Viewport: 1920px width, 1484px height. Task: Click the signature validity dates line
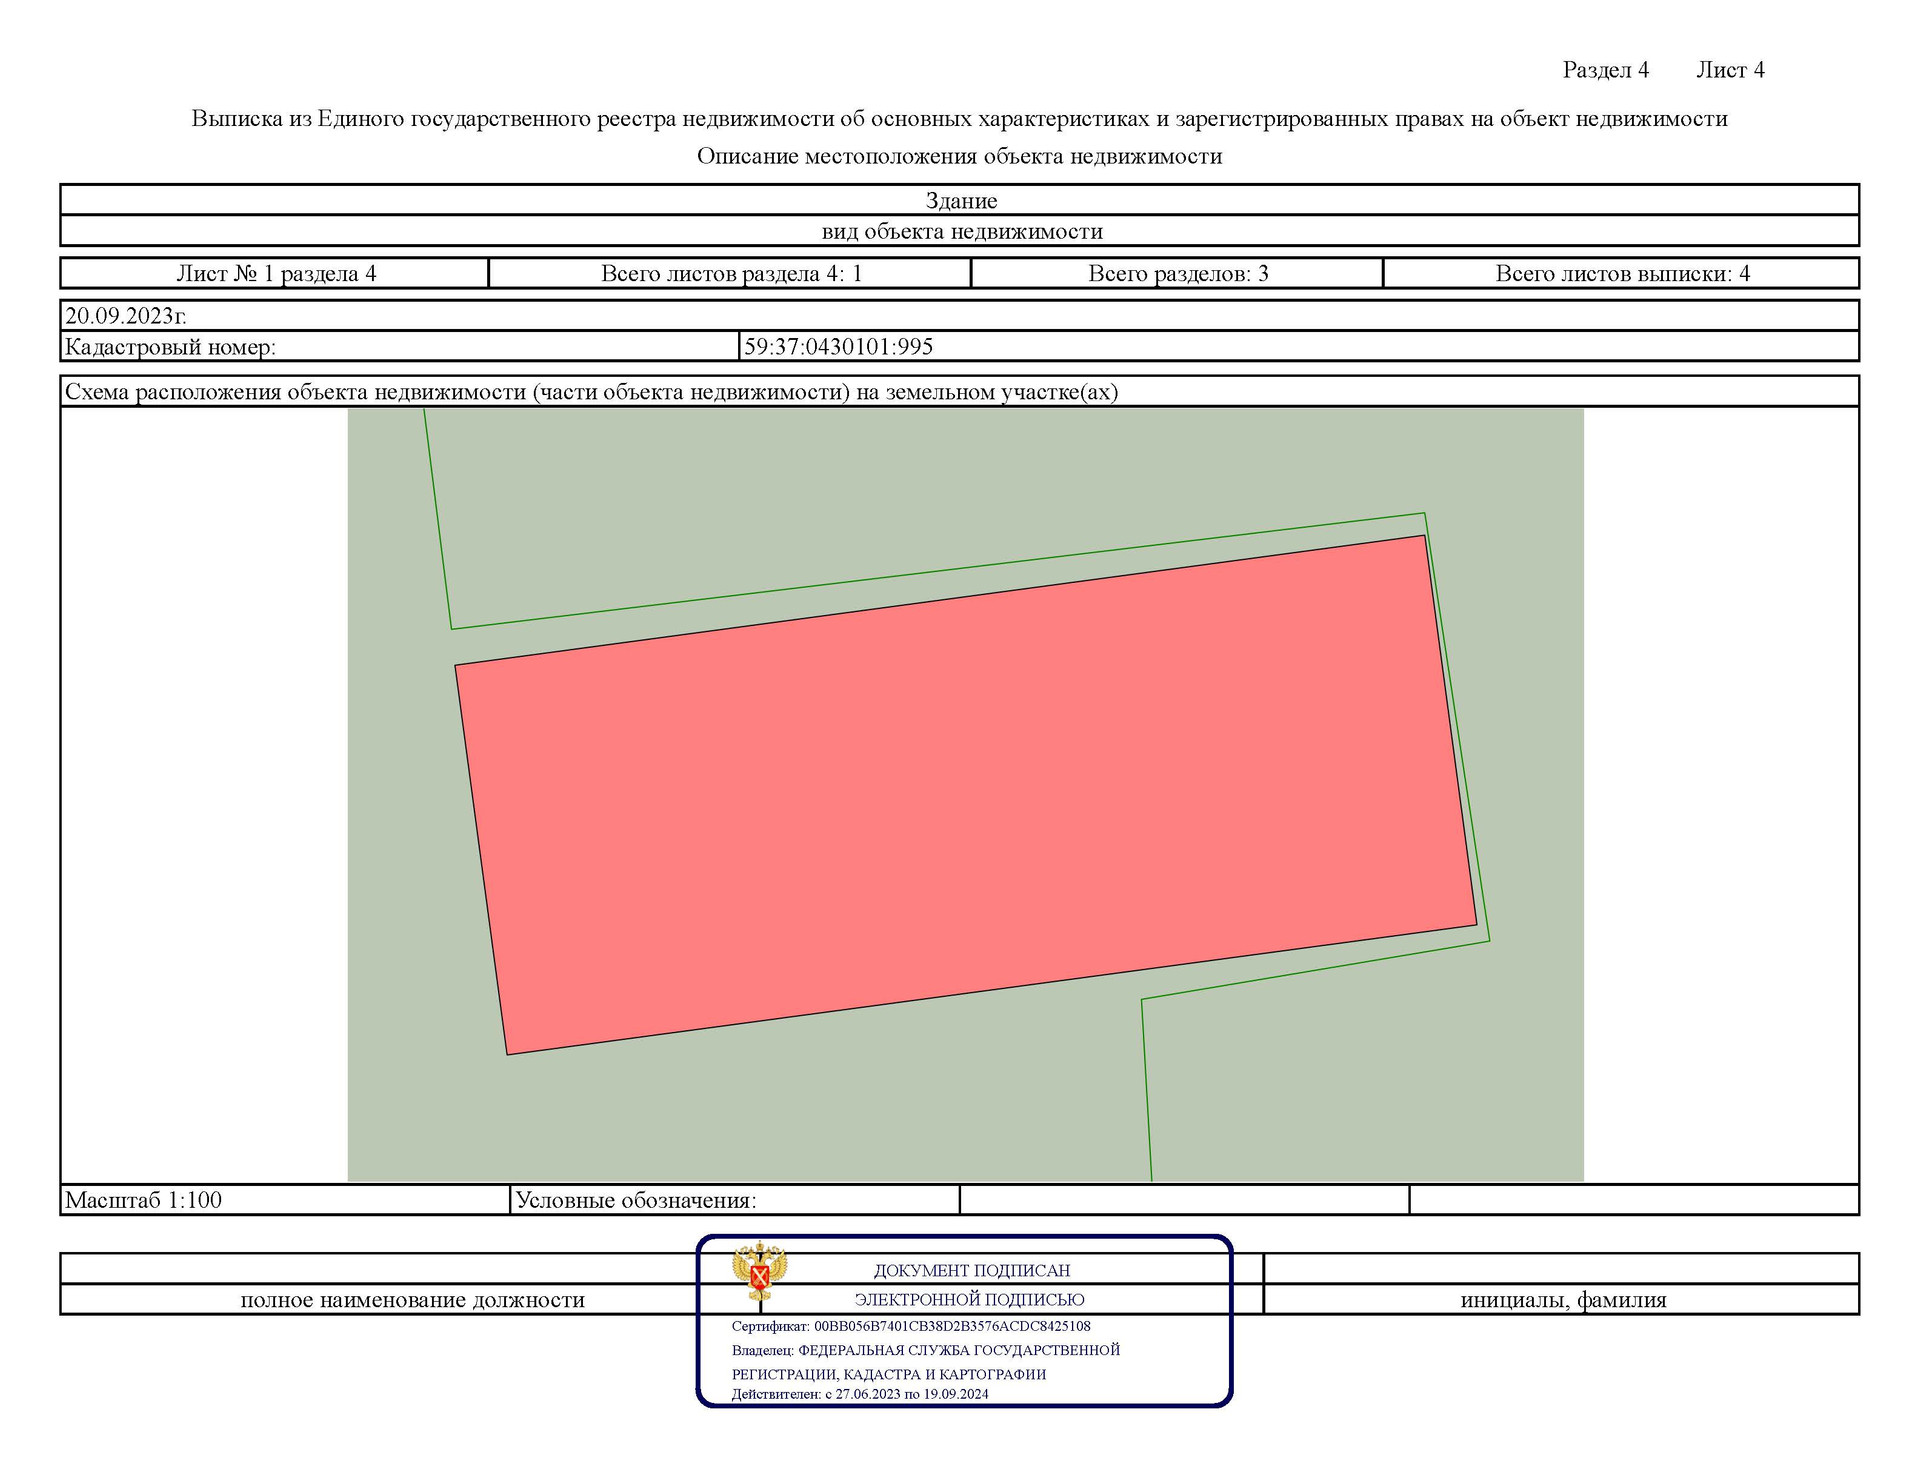(x=859, y=1394)
